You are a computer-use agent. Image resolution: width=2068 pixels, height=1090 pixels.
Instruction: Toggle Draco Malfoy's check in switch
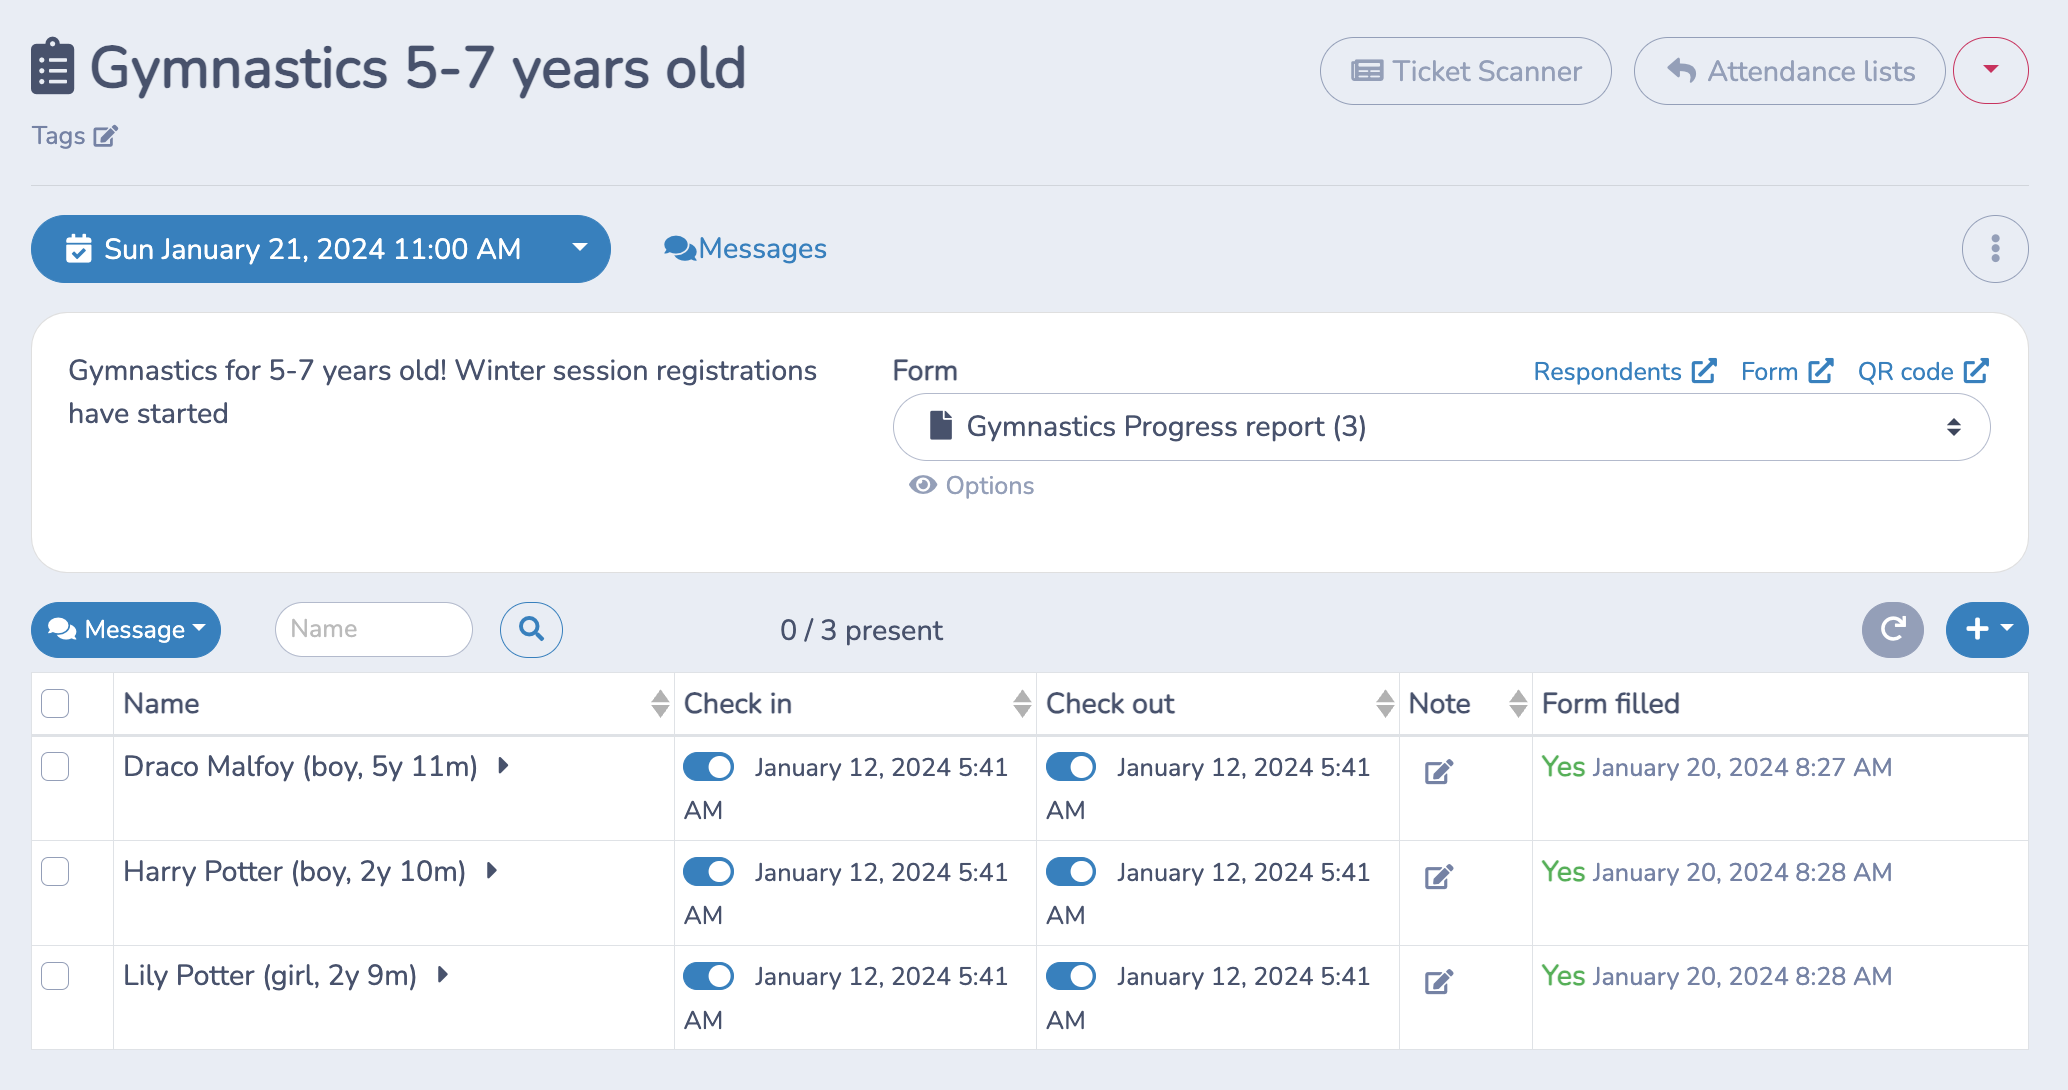(708, 766)
